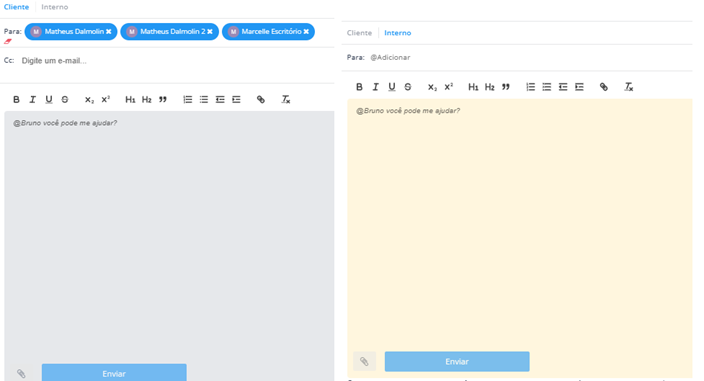704x381 pixels.
Task: Remove recipient Matheus Dalmolin 2
Action: [x=210, y=31]
